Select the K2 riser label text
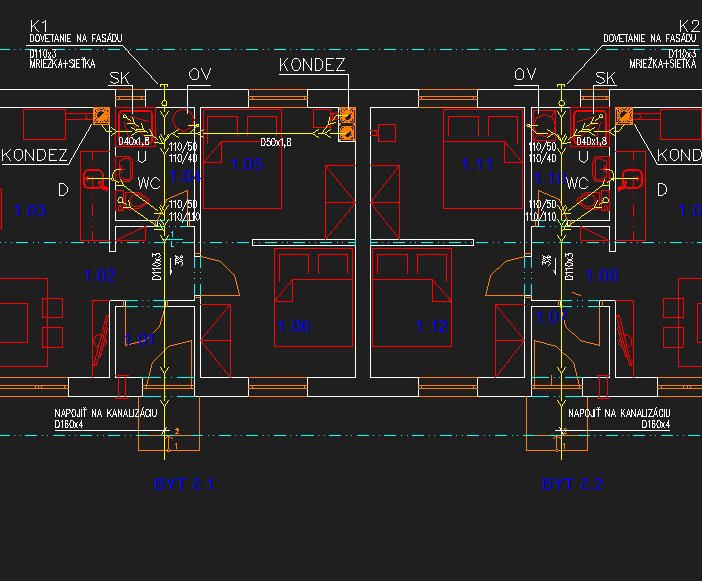The height and width of the screenshot is (581, 702). click(688, 25)
